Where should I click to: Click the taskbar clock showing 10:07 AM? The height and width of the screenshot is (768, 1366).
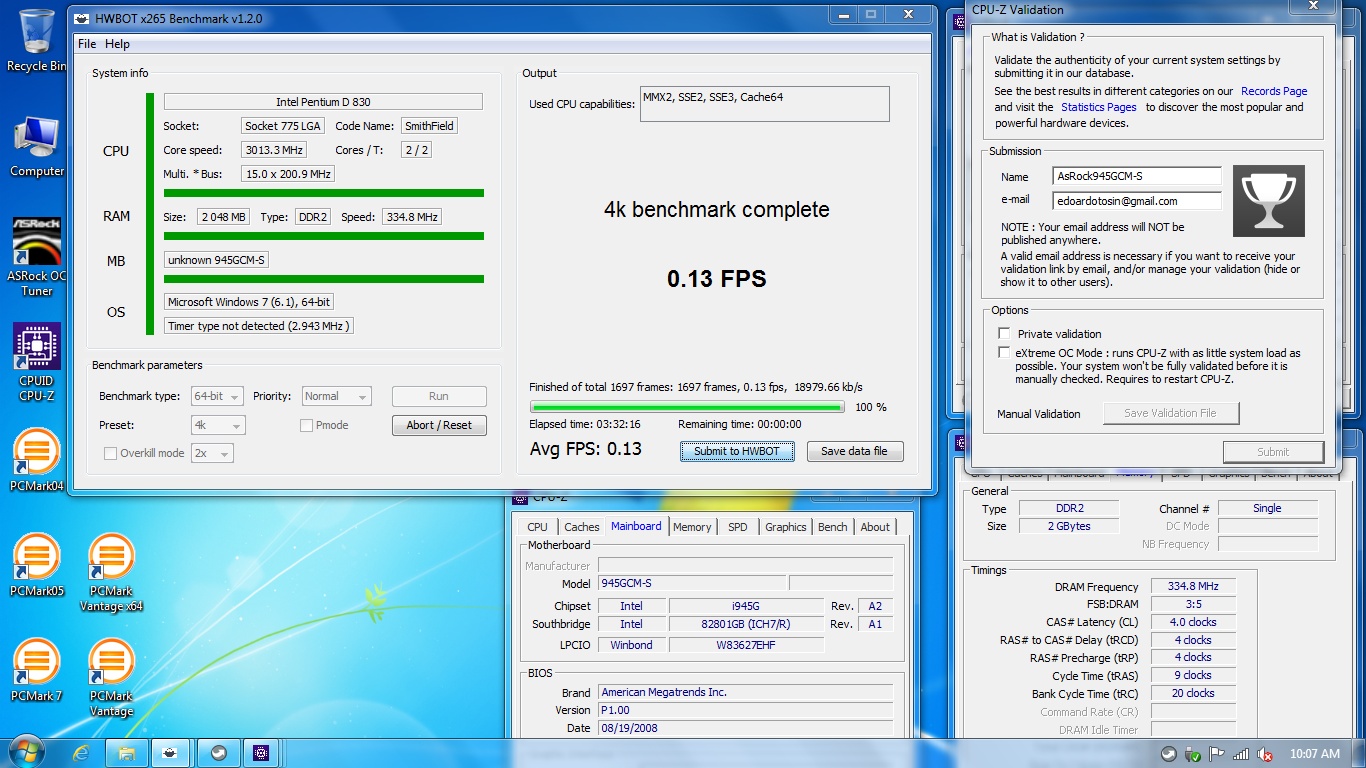tap(1315, 754)
